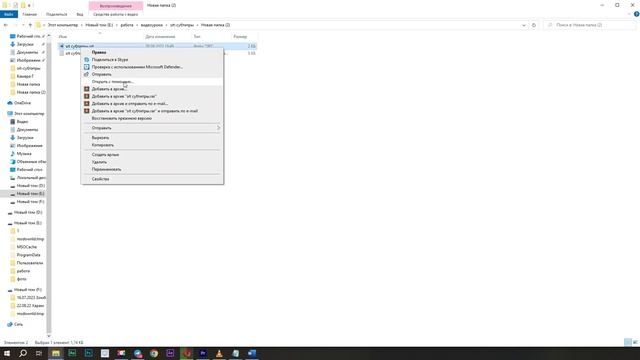The image size is (640, 360).
Task: Click inside the folder search field
Action: point(590,25)
